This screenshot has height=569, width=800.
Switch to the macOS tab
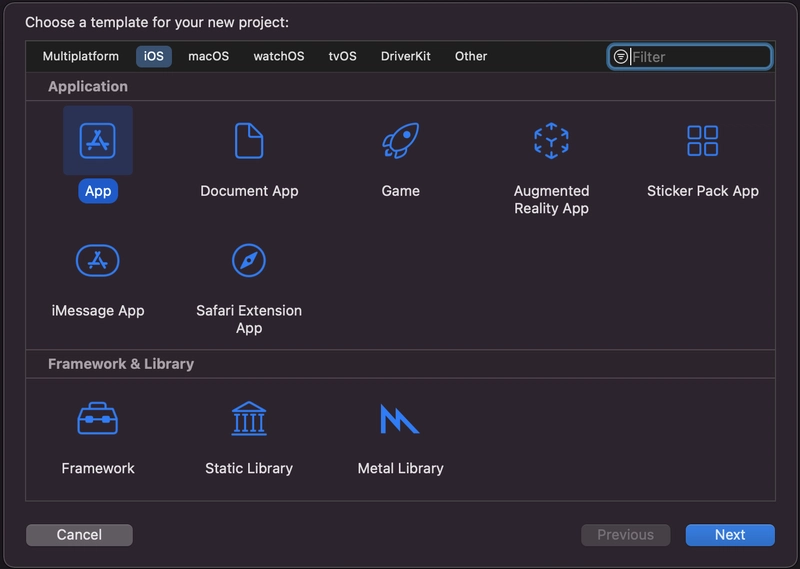tap(208, 57)
